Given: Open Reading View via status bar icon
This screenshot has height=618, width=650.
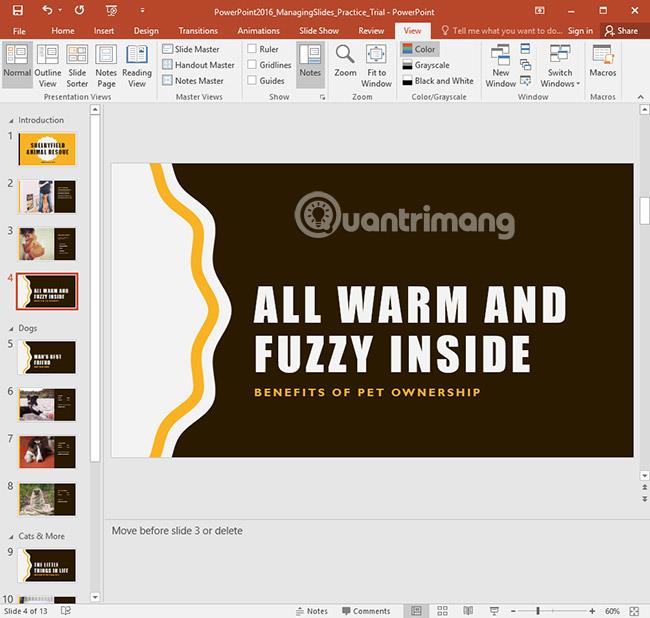Looking at the screenshot, I should point(468,611).
